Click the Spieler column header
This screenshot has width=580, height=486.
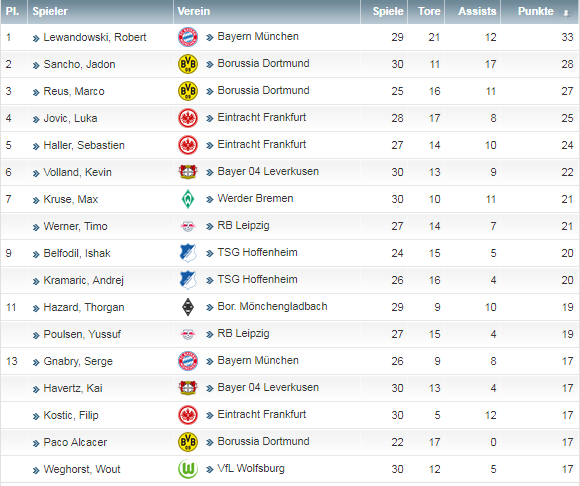(x=50, y=11)
